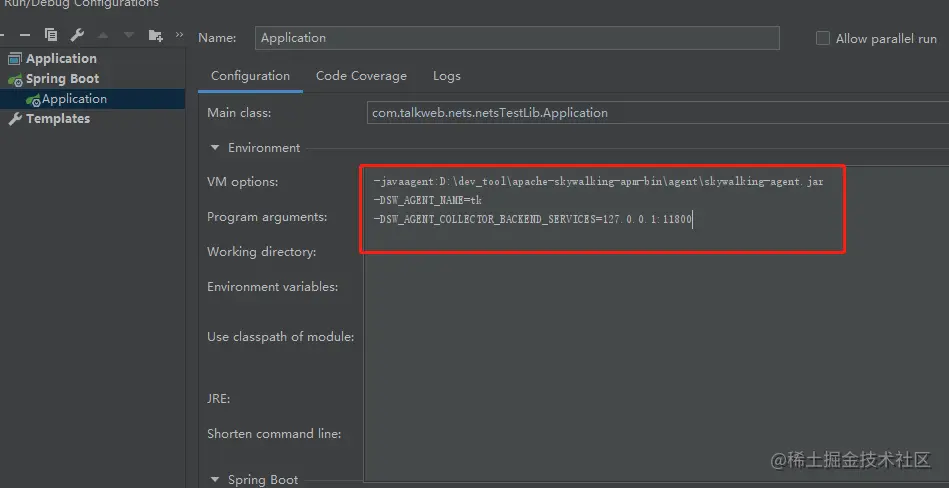Click the -javaagent line in VM options
Image resolution: width=949 pixels, height=488 pixels.
[x=599, y=181]
